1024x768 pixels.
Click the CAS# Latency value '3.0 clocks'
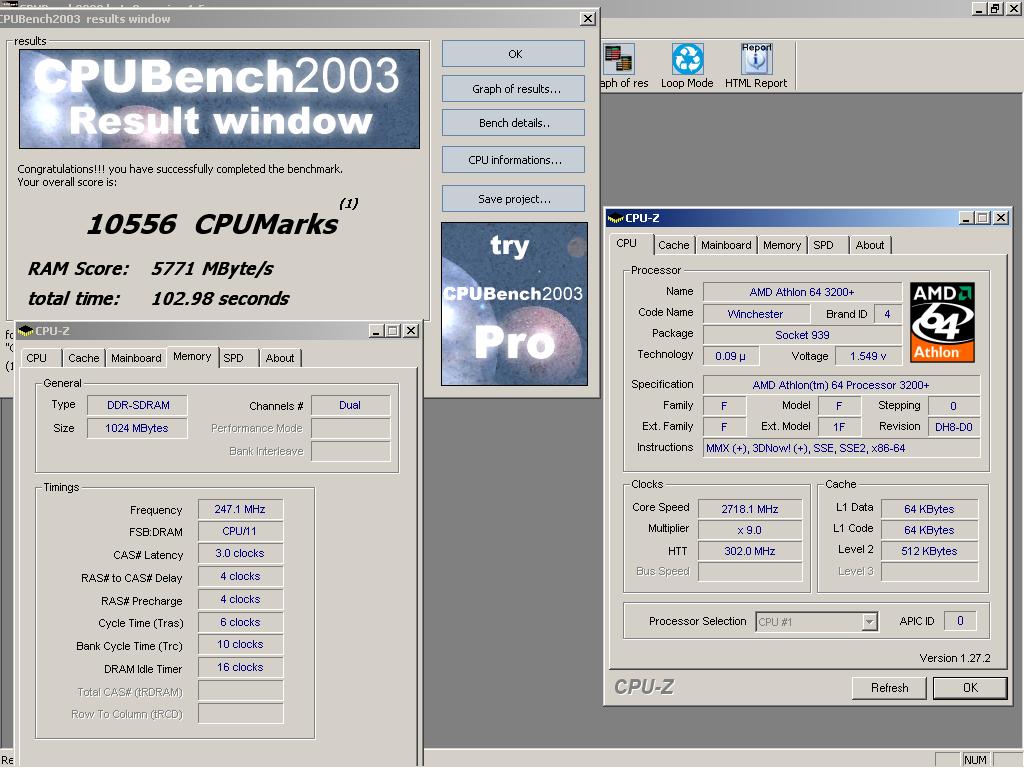pos(240,553)
